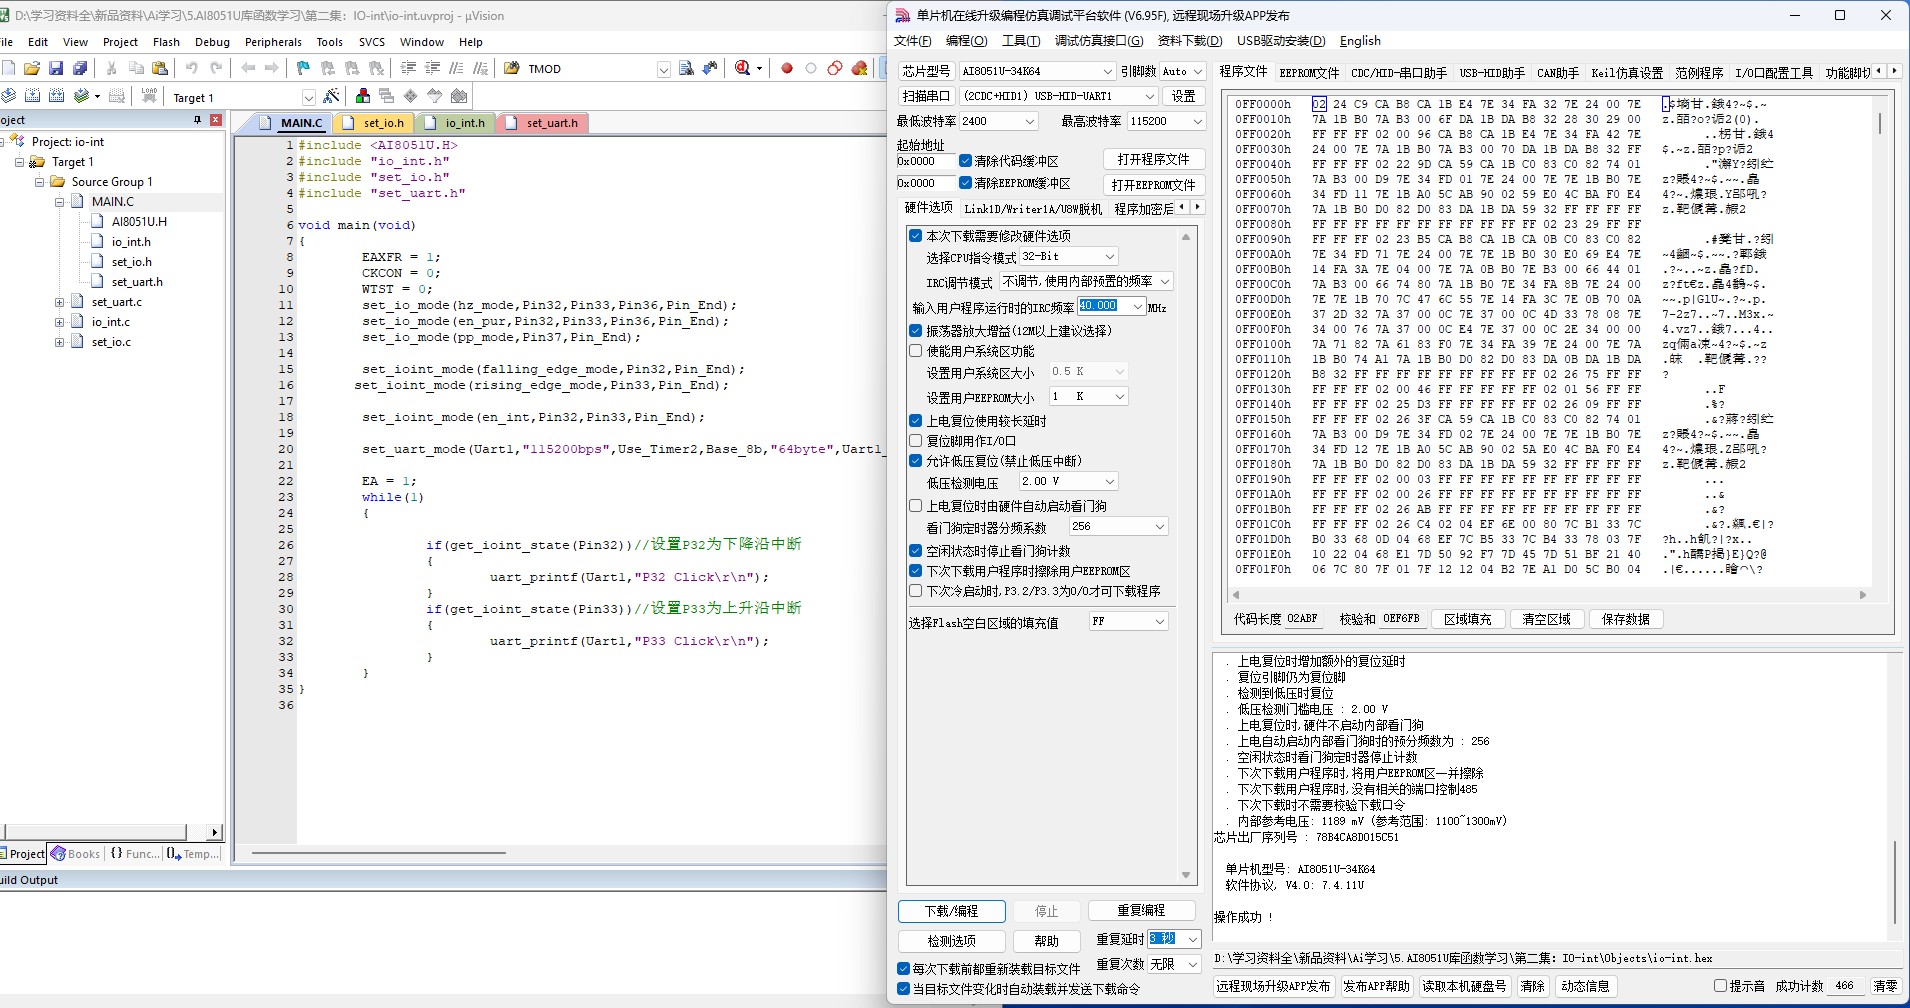
Task: Open 扫描串口 USB-HID-UART1 port dropdown
Action: click(x=1058, y=96)
